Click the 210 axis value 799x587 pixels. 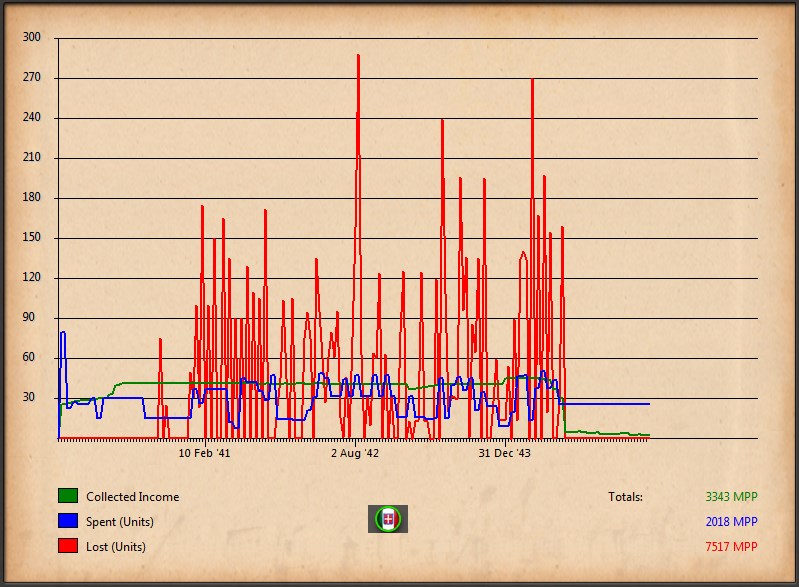point(32,157)
